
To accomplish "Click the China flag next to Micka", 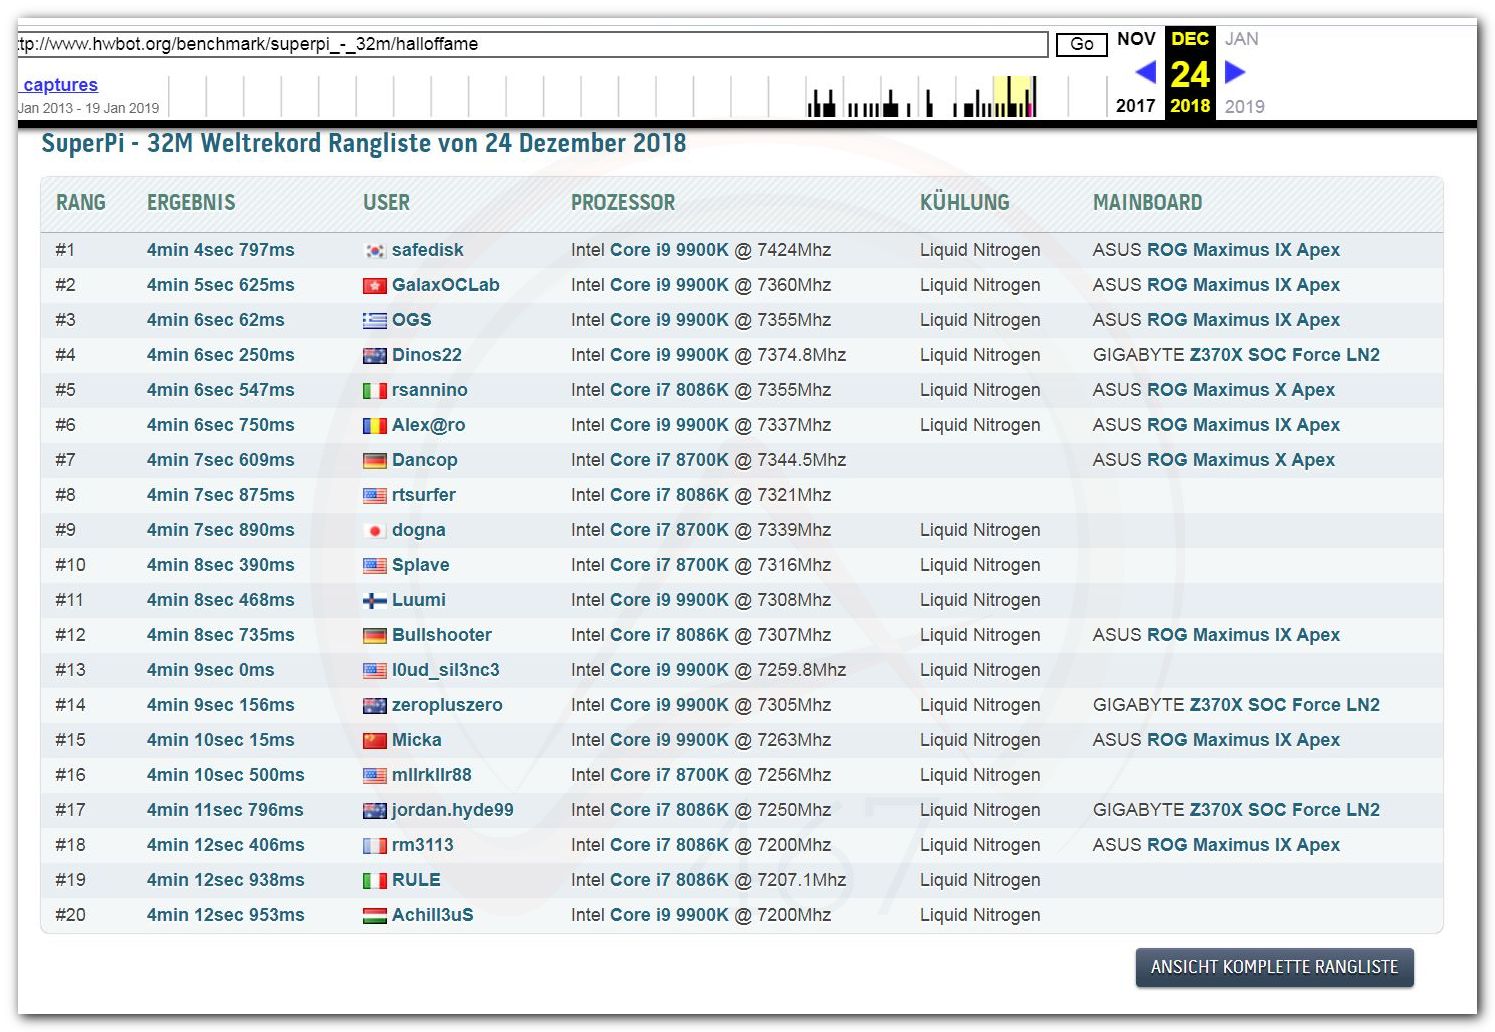I will (374, 741).
